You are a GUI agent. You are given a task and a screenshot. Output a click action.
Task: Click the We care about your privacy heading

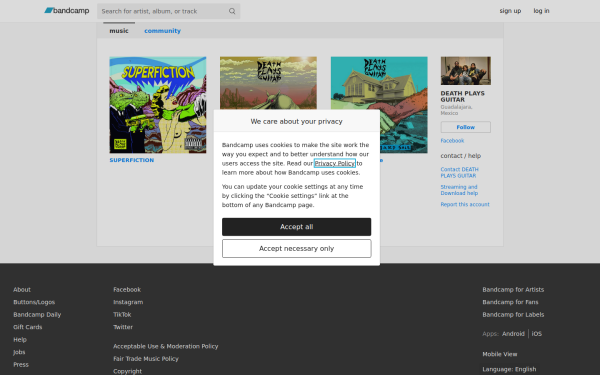point(297,121)
